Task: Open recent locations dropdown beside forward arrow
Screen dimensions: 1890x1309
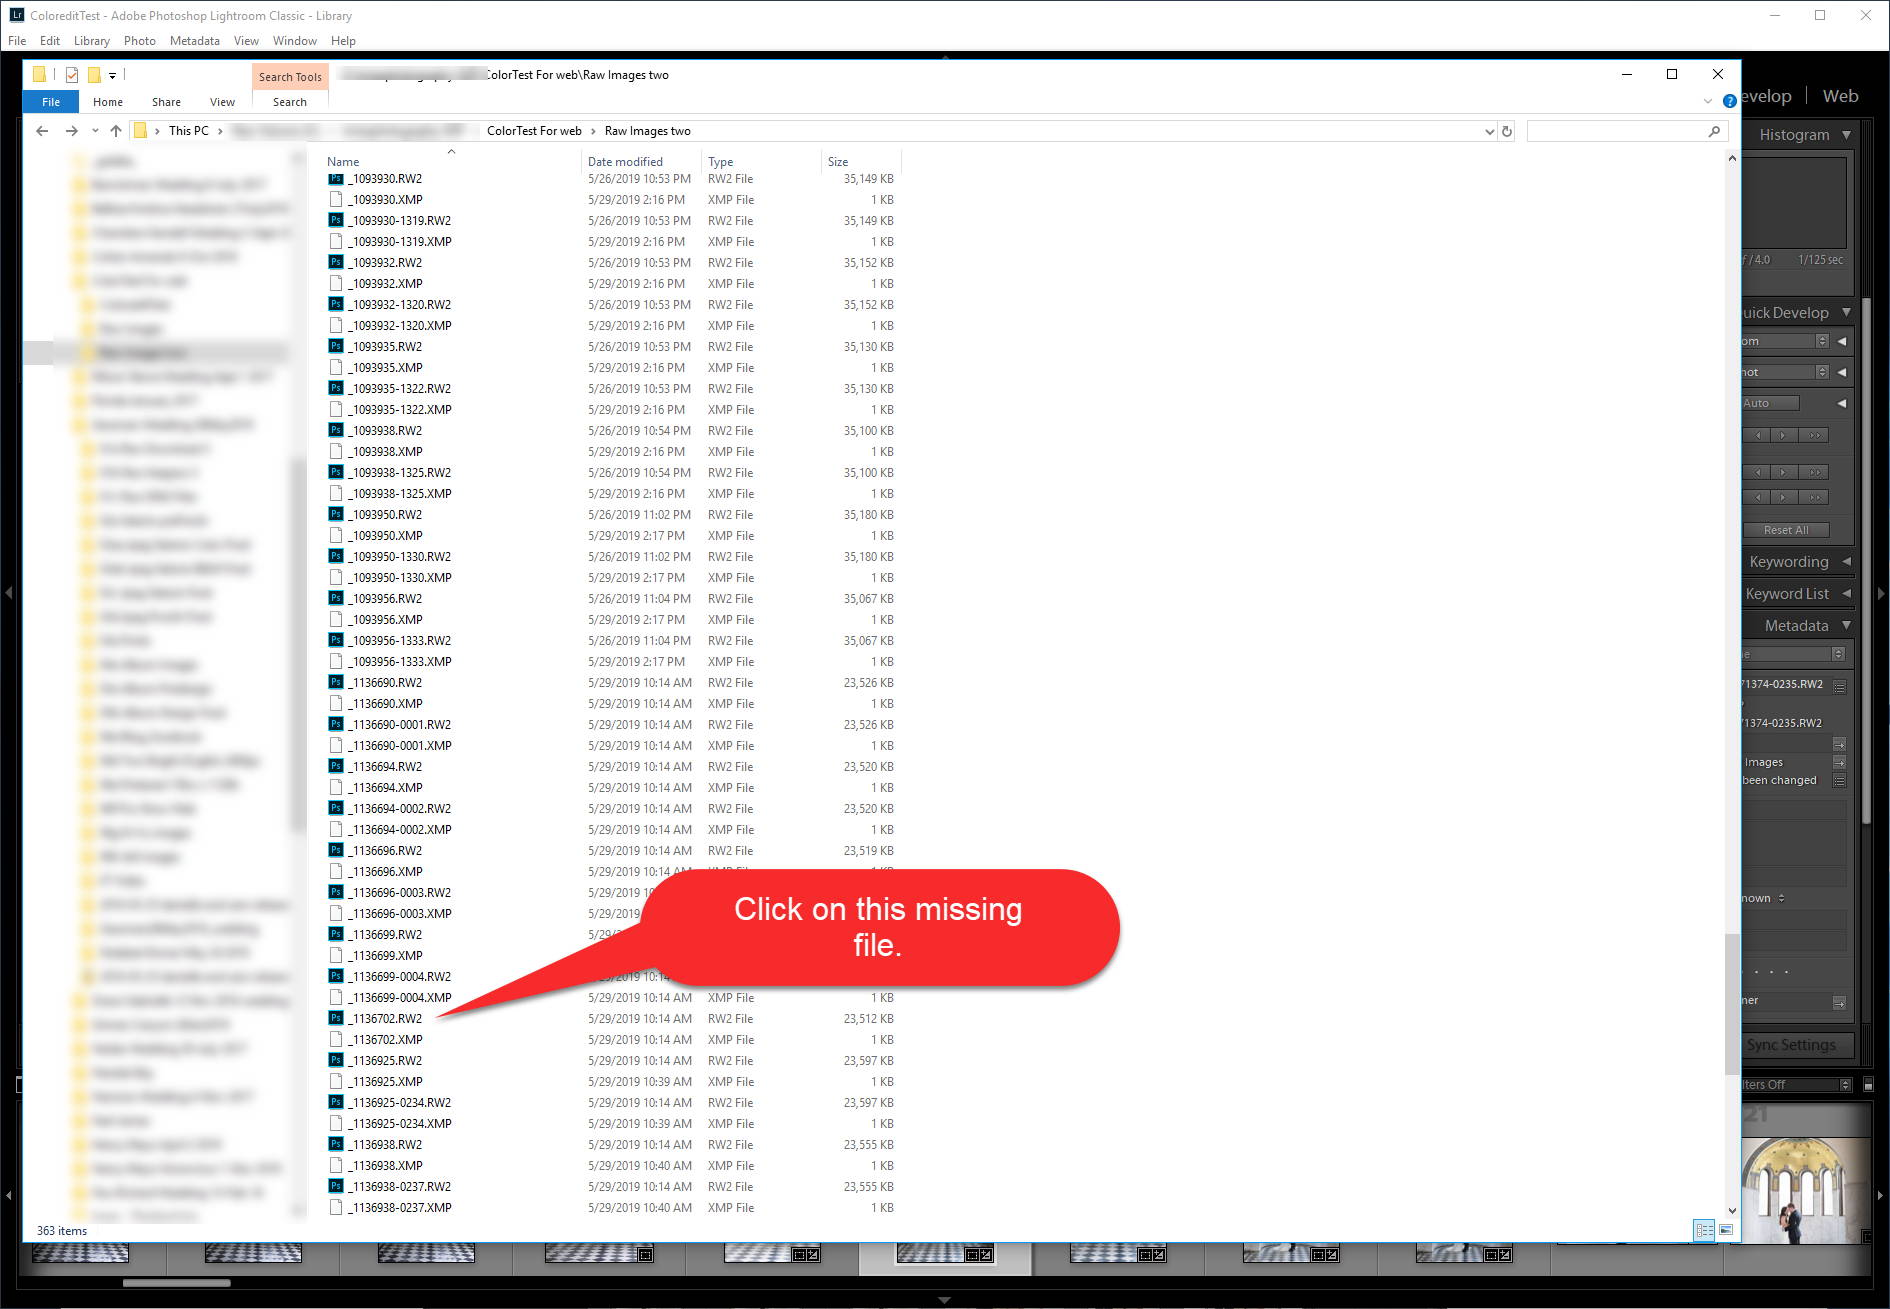Action: pyautogui.click(x=95, y=131)
